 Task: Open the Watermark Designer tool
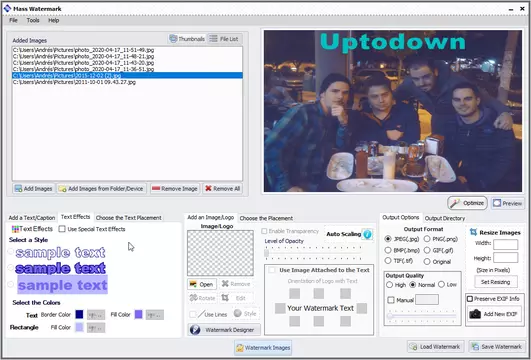pyautogui.click(x=224, y=330)
